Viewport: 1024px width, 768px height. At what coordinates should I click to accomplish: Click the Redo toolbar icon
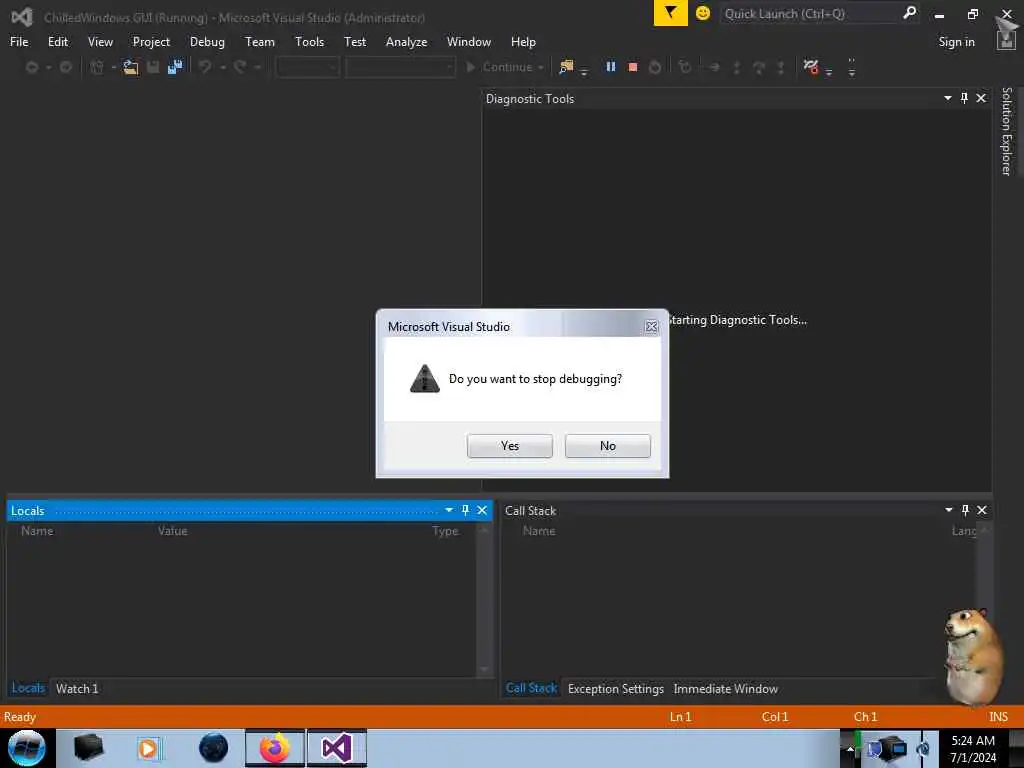pyautogui.click(x=240, y=67)
